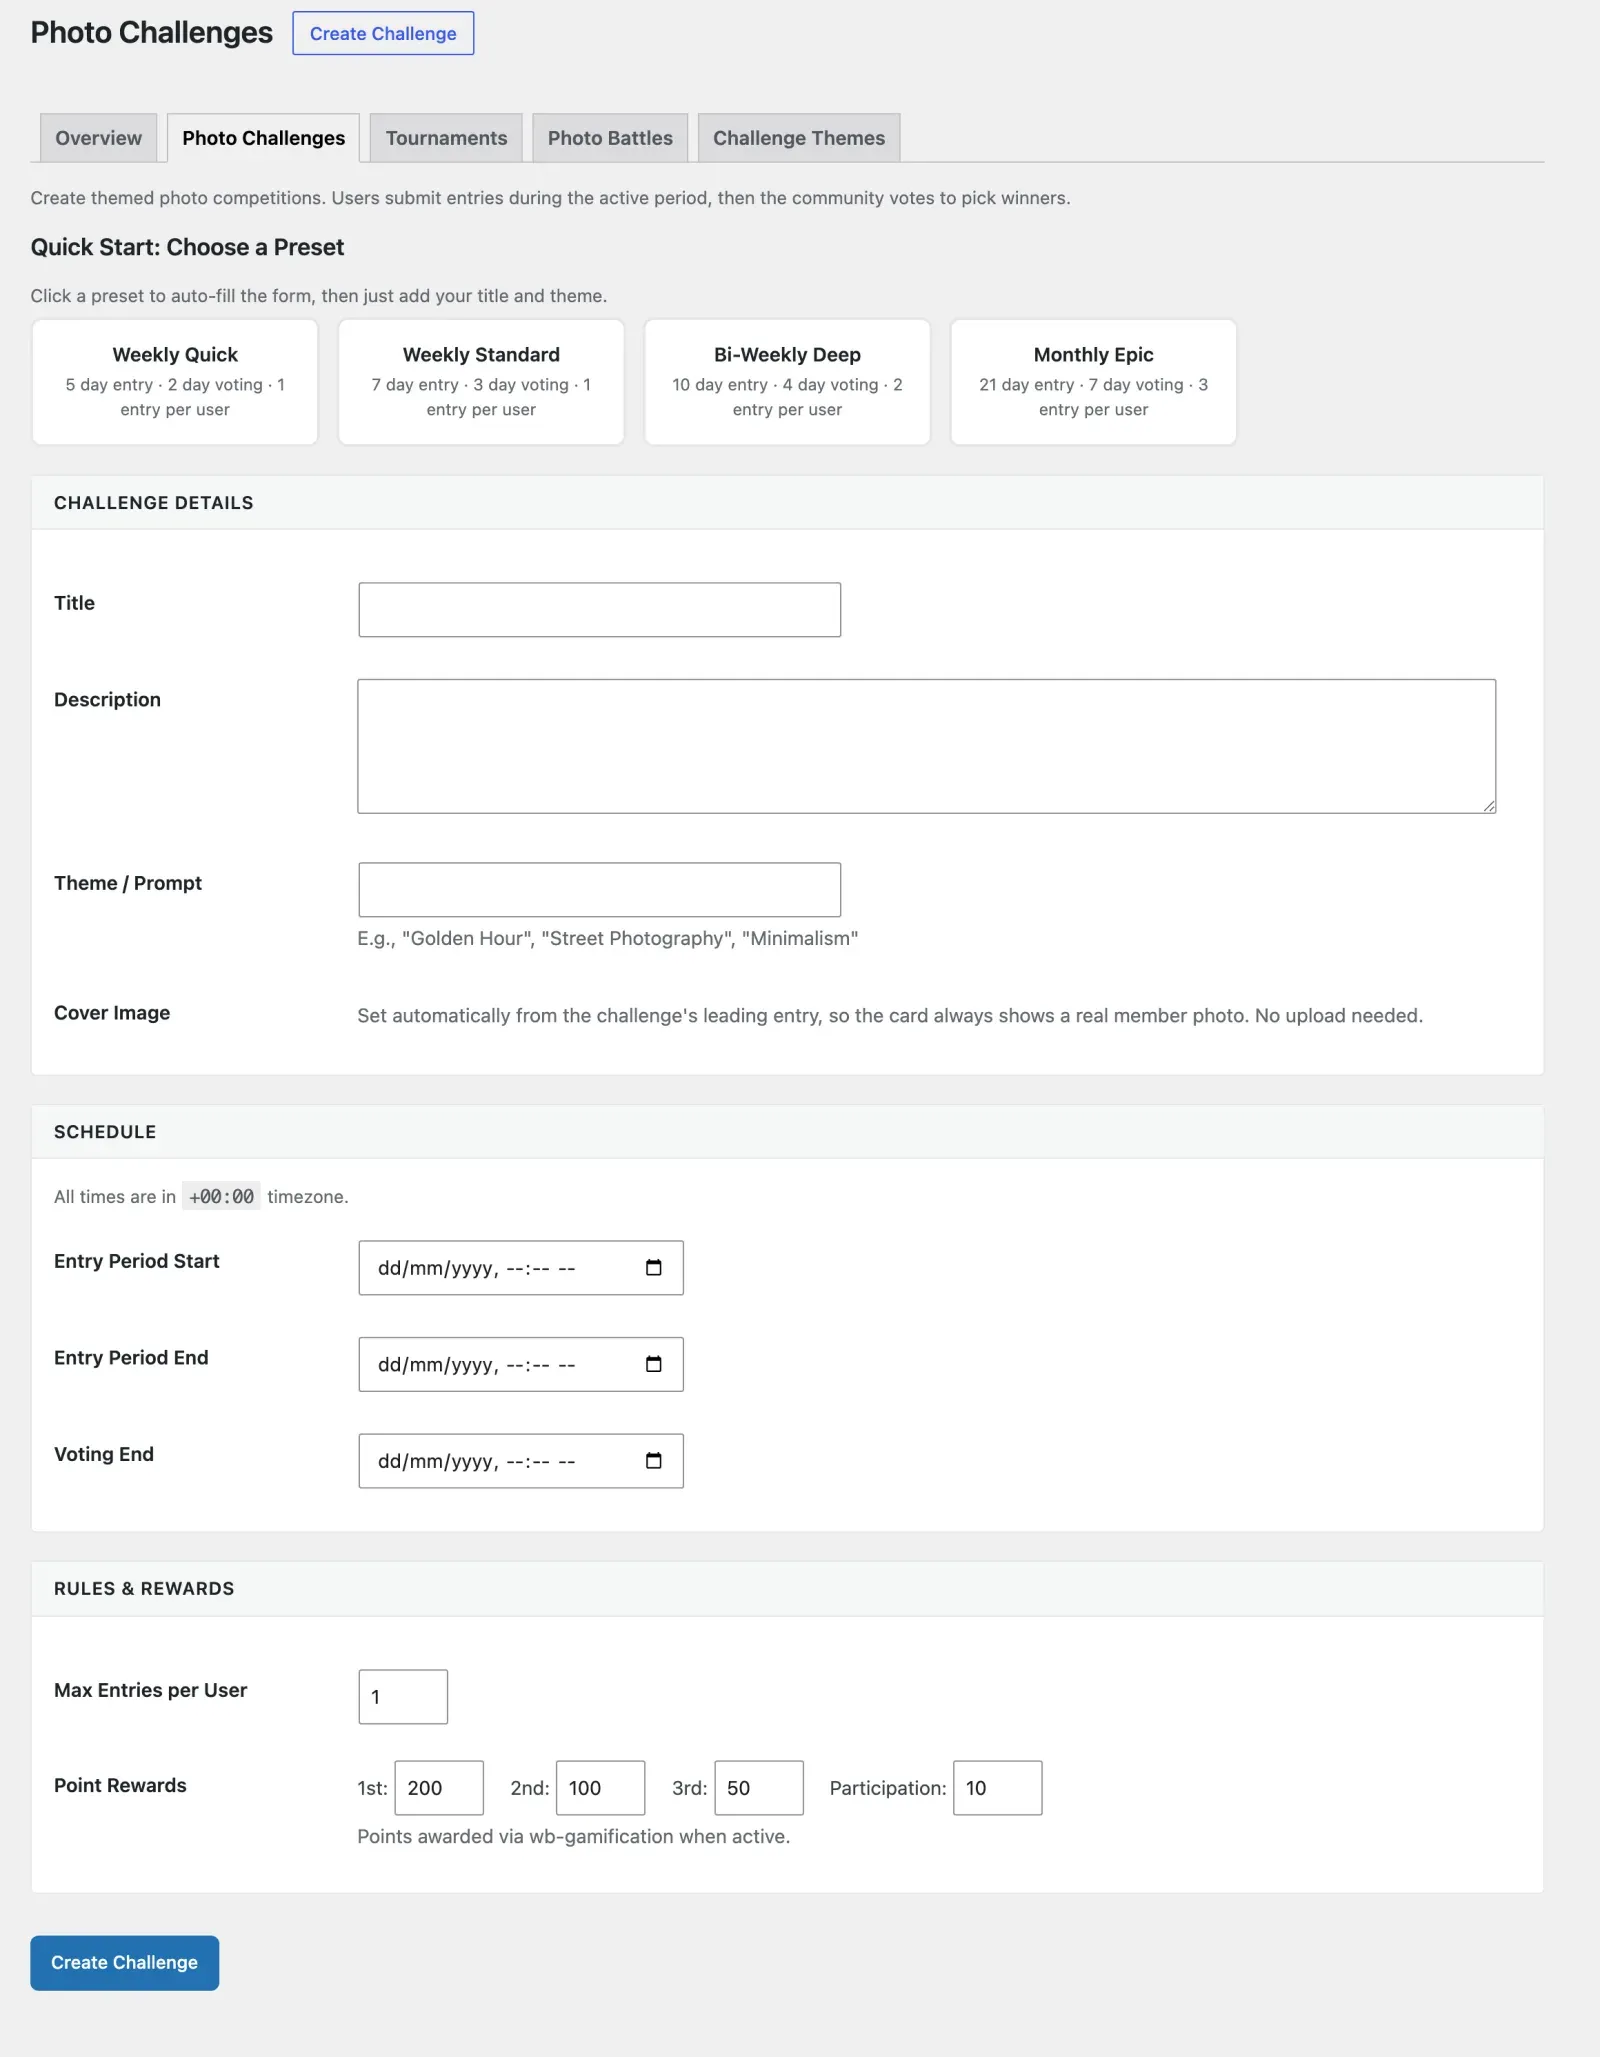Open calendar picker for Entry Period End
Viewport: 1600px width, 2057px height.
pos(654,1364)
